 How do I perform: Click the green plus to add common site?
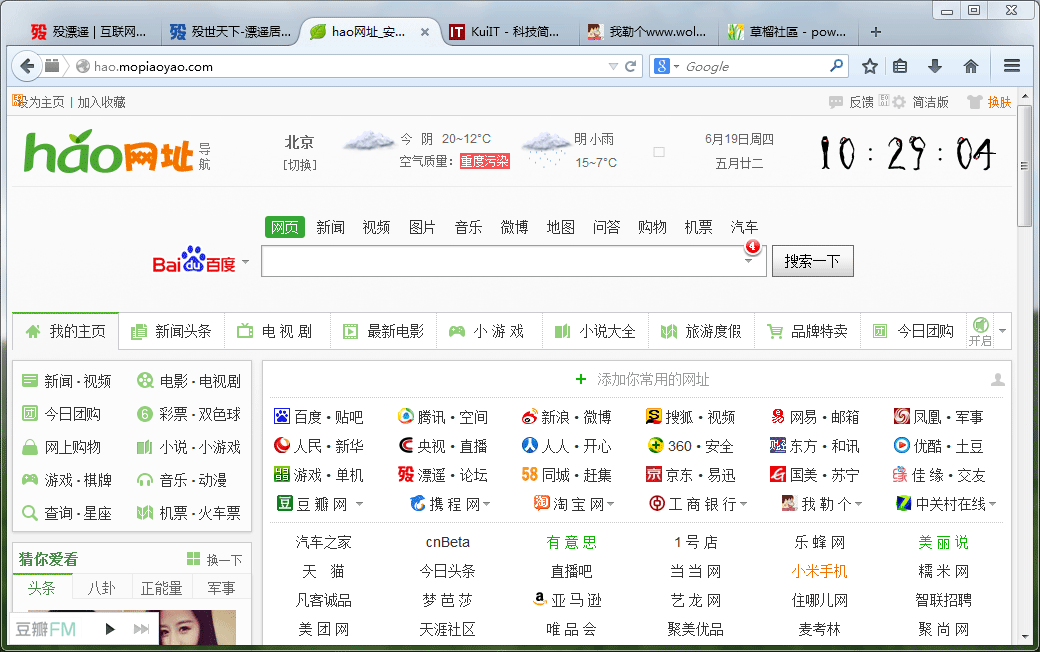click(x=581, y=379)
